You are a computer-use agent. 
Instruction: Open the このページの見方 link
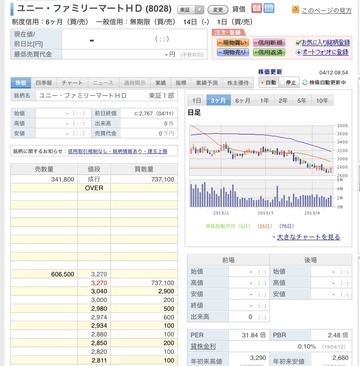pos(326,11)
